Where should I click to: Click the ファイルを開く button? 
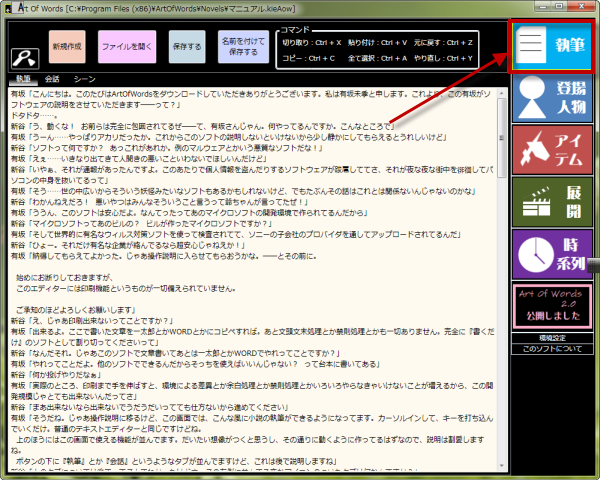(126, 47)
